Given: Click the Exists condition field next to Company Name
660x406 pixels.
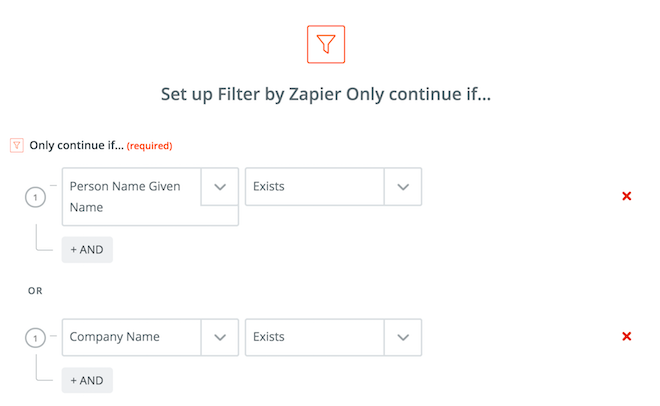Looking at the screenshot, I should coord(314,337).
